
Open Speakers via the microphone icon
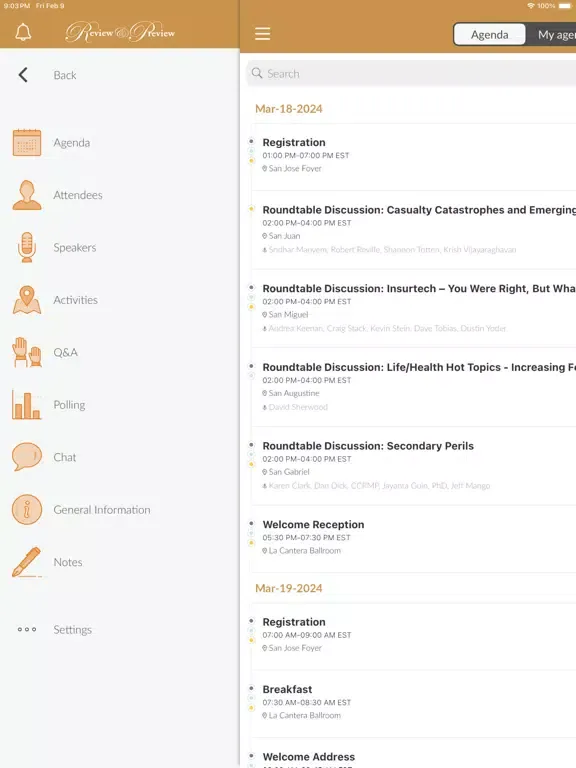coord(27,247)
